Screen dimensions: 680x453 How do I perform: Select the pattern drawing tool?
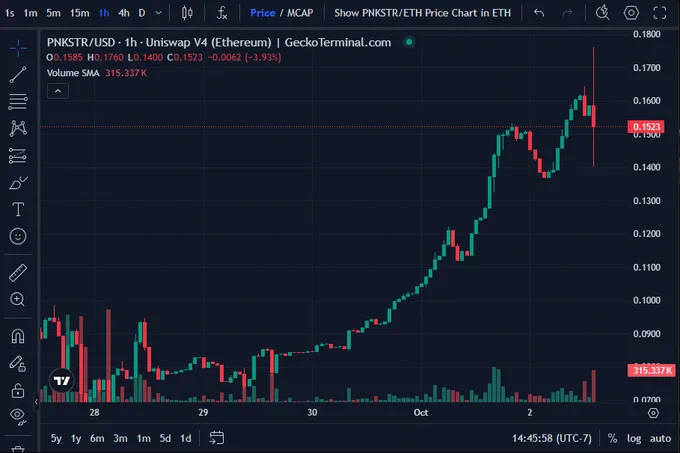(x=18, y=128)
